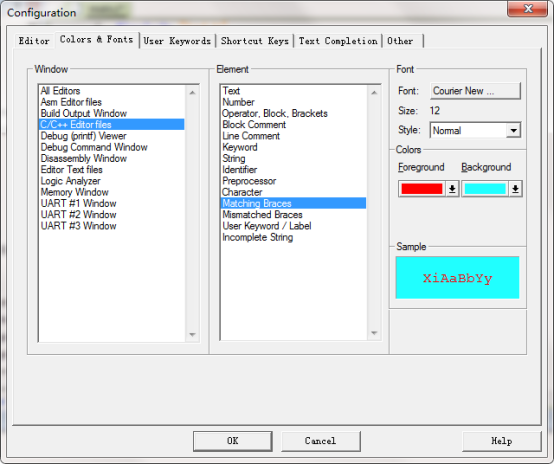The image size is (554, 464).
Task: Switch to the Editor tab
Action: coord(34,41)
